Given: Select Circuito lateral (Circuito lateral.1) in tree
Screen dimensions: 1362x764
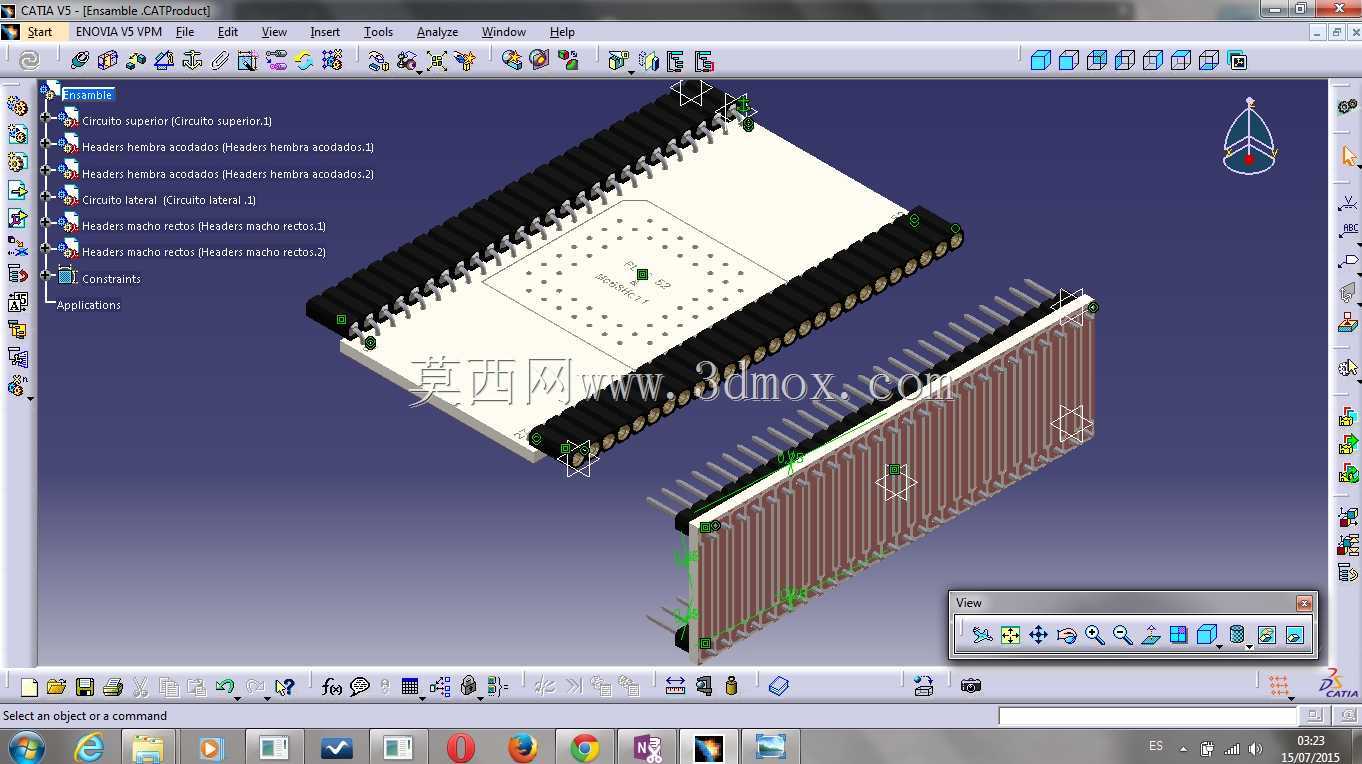Looking at the screenshot, I should (169, 200).
